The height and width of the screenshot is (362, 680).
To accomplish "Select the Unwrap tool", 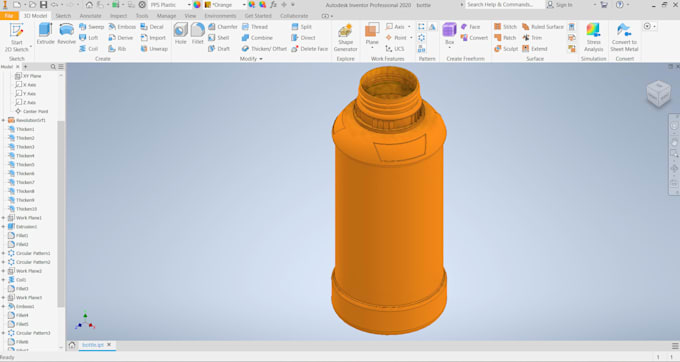I will [x=154, y=49].
